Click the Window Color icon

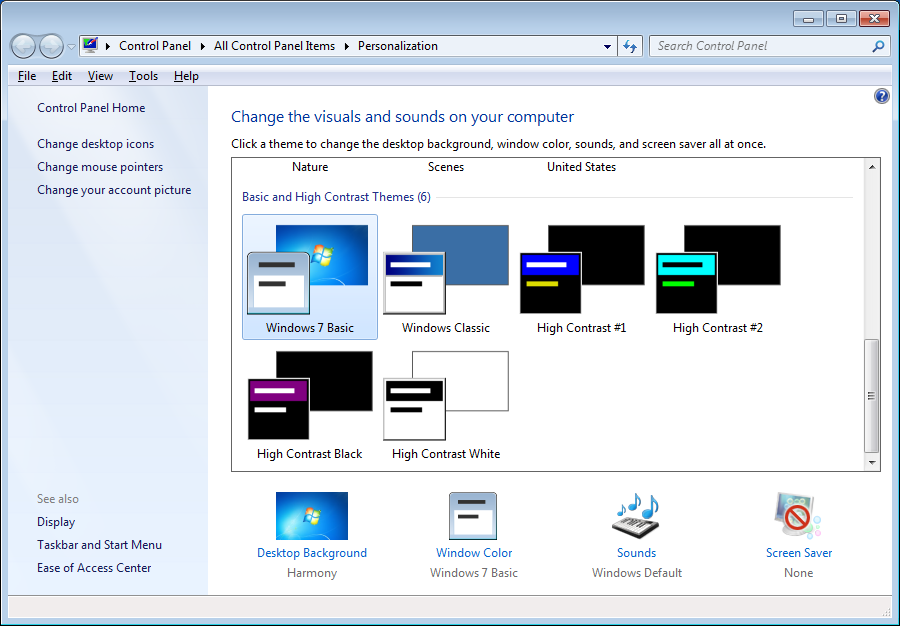click(x=473, y=516)
